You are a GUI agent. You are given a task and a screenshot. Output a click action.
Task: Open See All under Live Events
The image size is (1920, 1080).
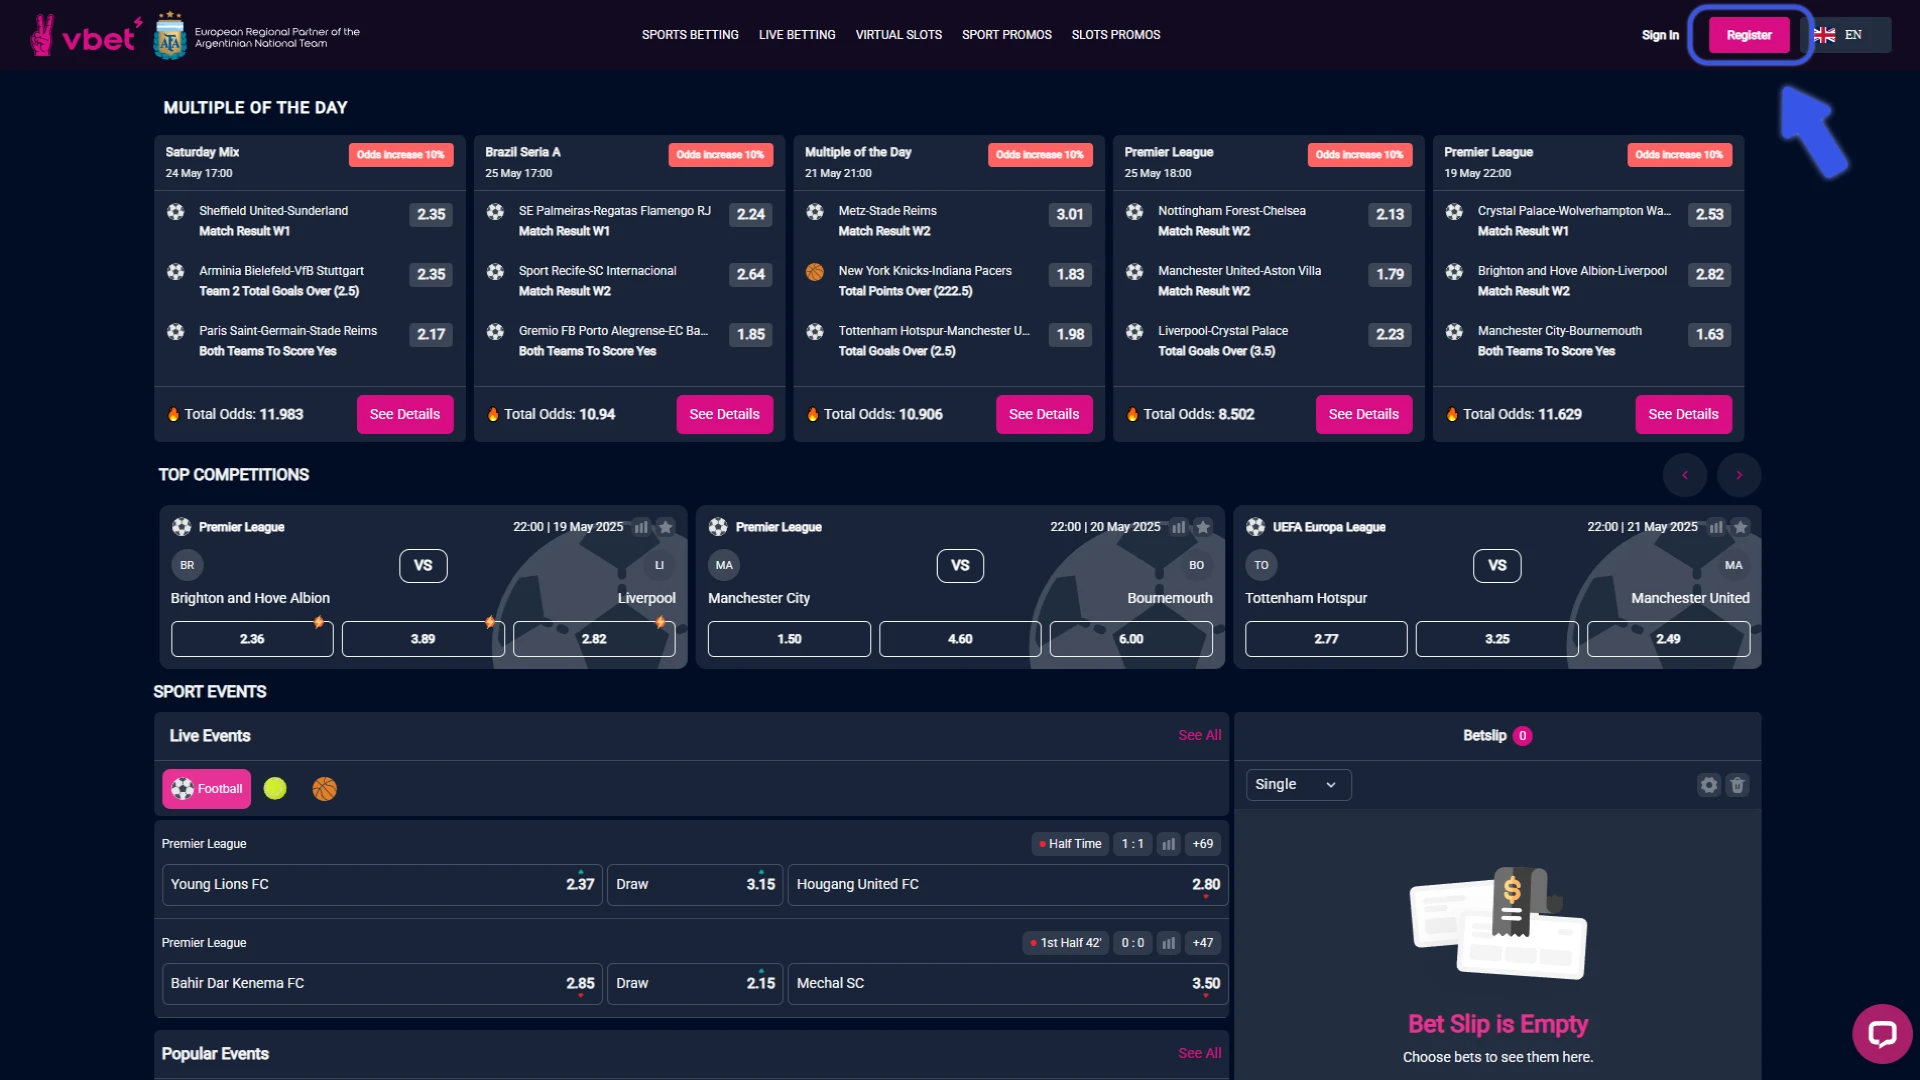click(x=1198, y=735)
